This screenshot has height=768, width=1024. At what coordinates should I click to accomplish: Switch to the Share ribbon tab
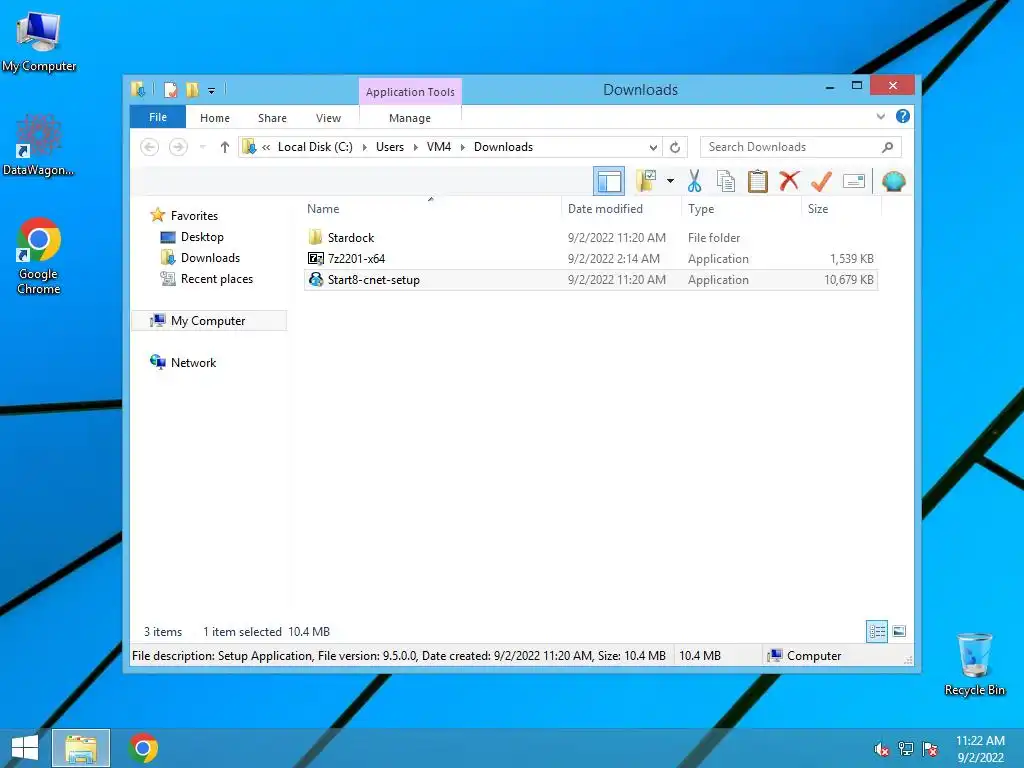point(272,118)
